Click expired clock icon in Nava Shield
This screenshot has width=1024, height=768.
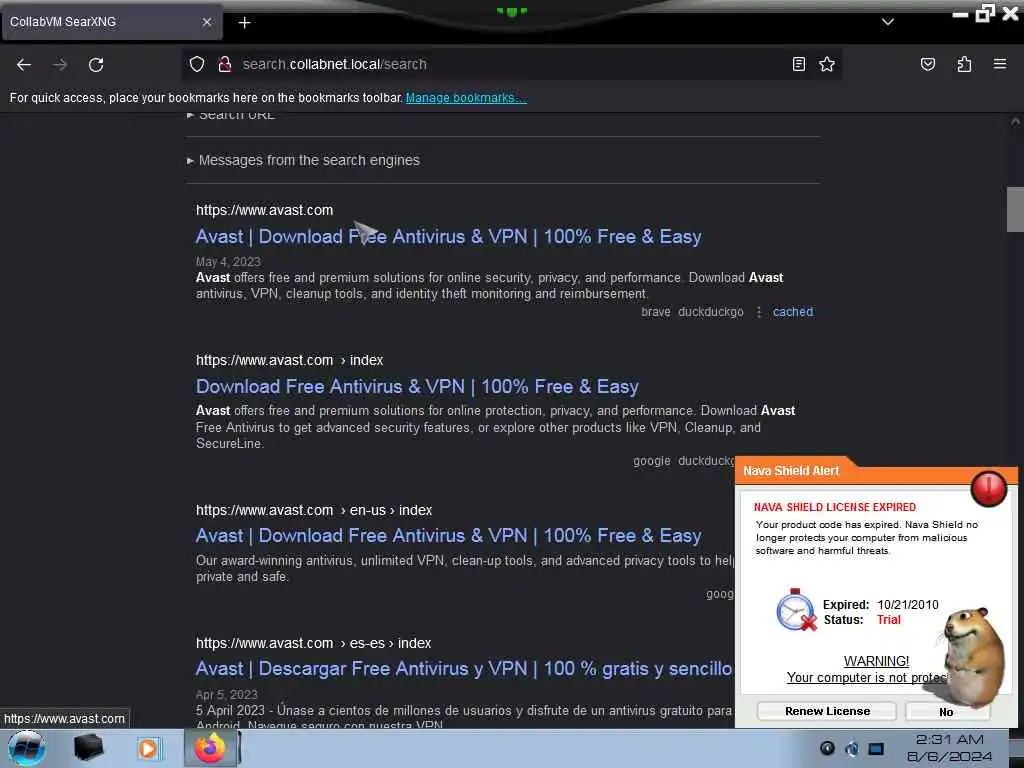point(796,610)
